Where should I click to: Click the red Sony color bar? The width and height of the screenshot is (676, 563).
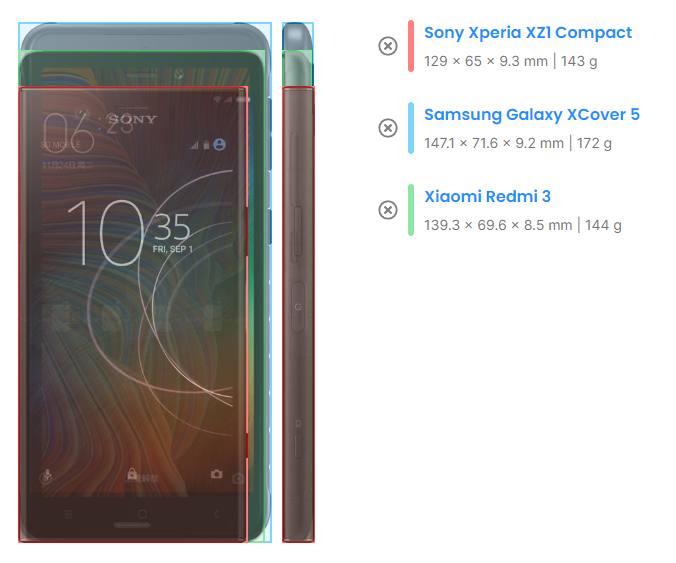click(411, 46)
